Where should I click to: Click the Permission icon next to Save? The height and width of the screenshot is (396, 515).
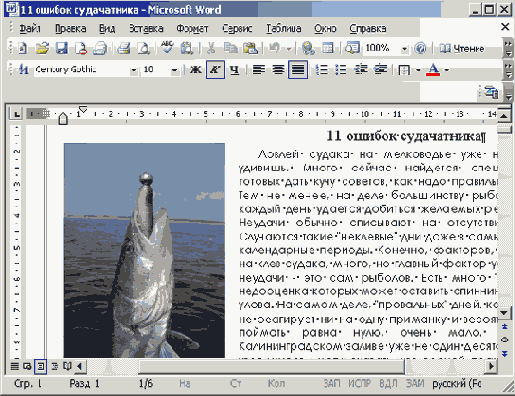(x=81, y=48)
